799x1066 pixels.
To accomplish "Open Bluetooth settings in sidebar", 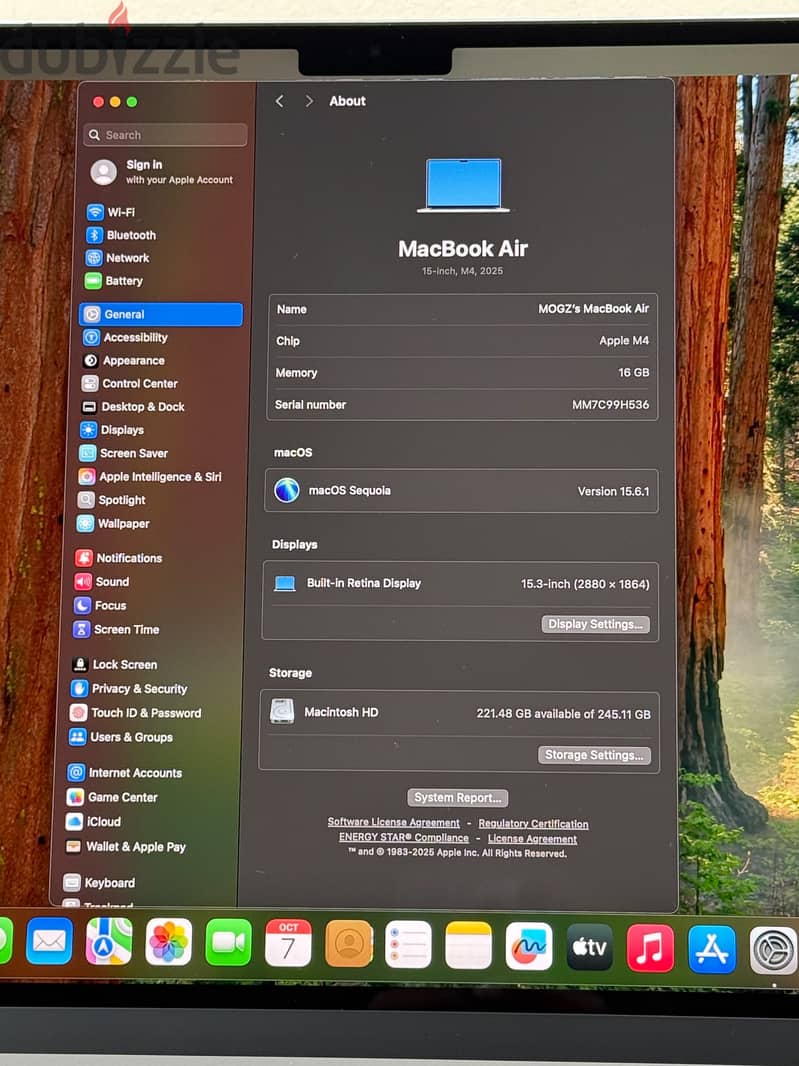I will point(121,235).
